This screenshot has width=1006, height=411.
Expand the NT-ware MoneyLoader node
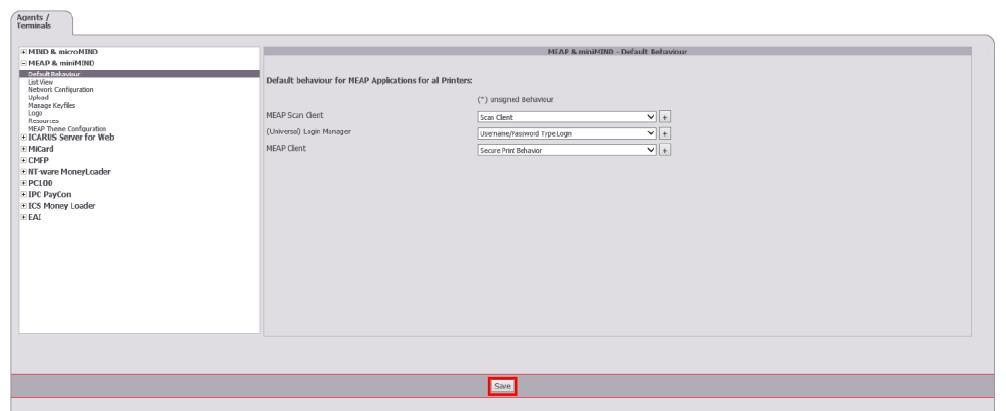point(24,172)
